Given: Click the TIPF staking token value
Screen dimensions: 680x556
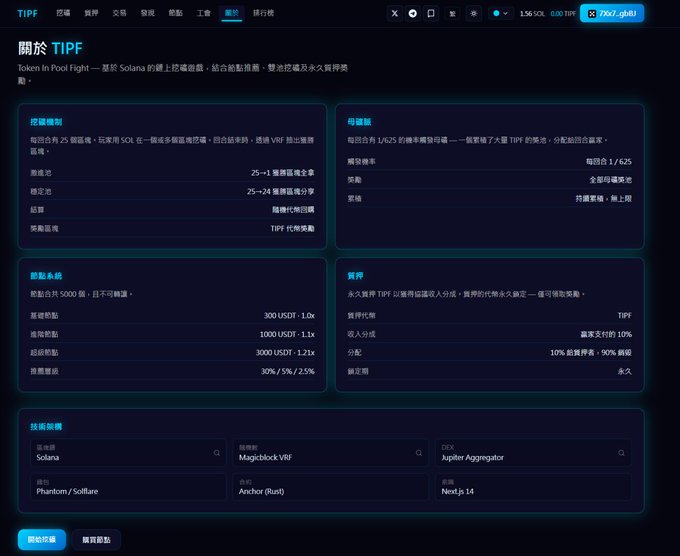Looking at the screenshot, I should coord(625,316).
